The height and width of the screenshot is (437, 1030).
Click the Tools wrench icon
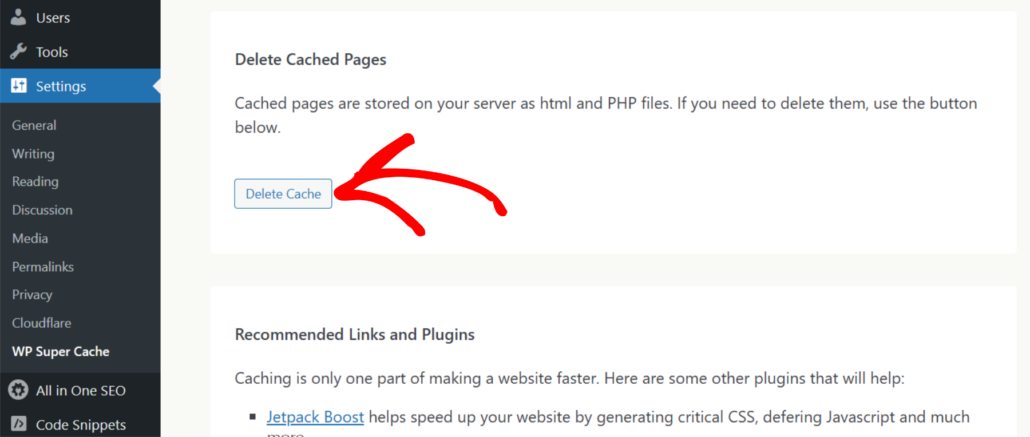19,52
